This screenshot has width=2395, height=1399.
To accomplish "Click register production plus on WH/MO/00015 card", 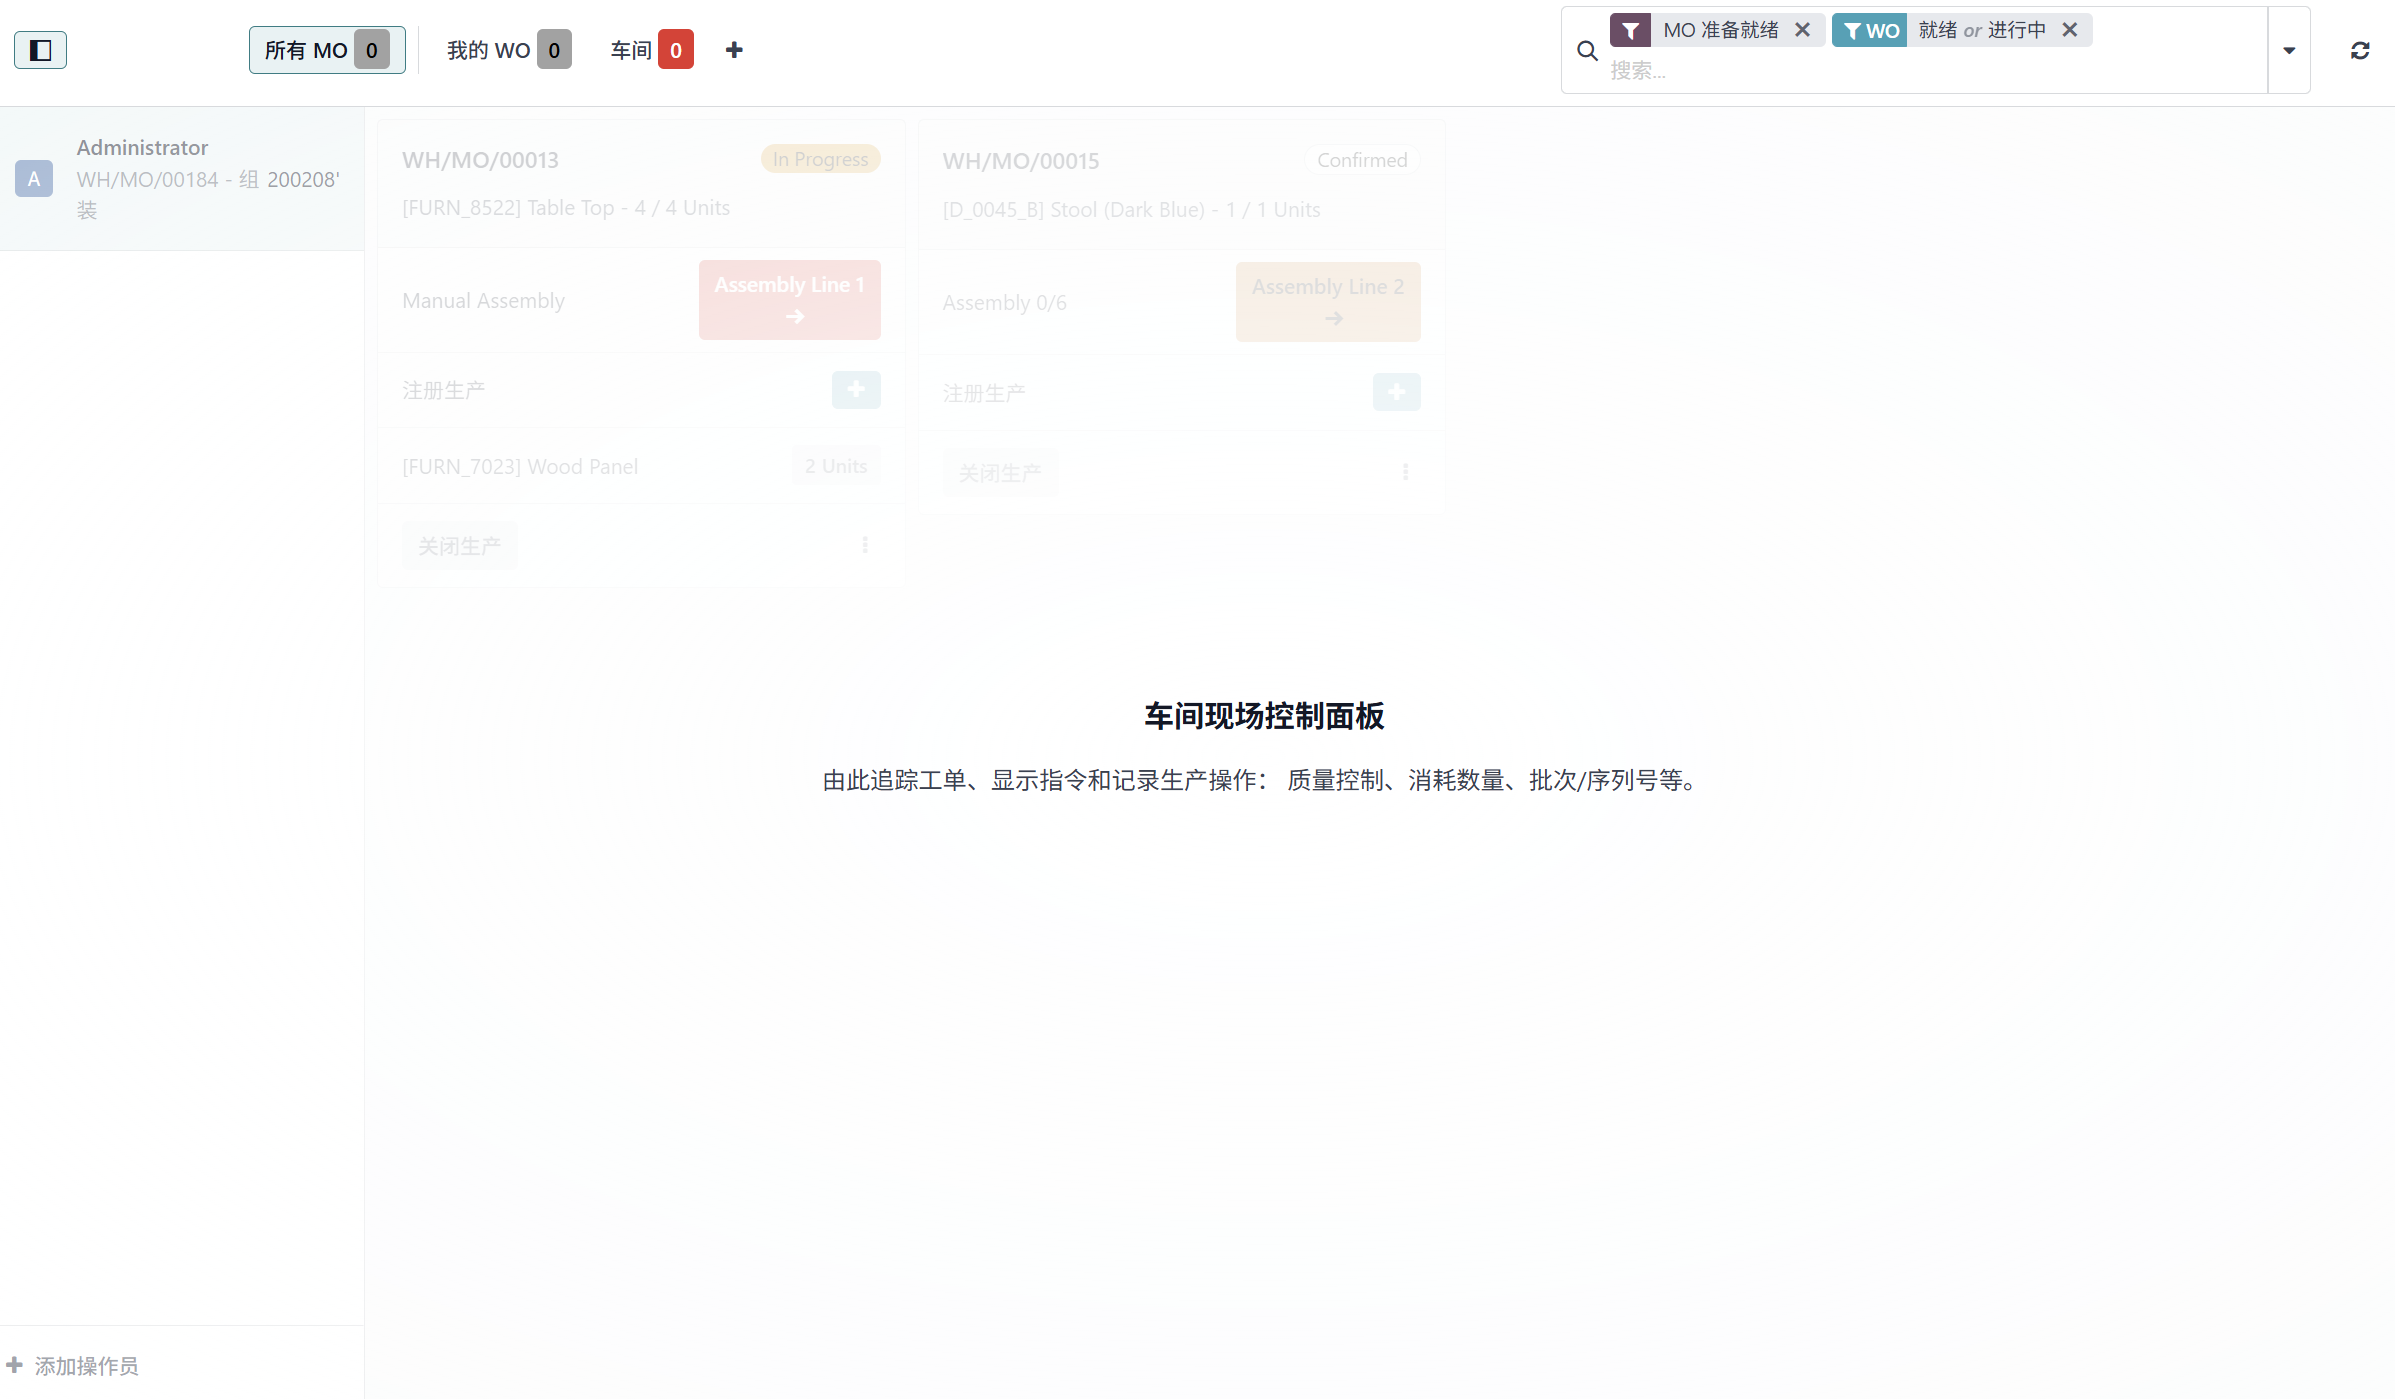I will [x=1397, y=392].
